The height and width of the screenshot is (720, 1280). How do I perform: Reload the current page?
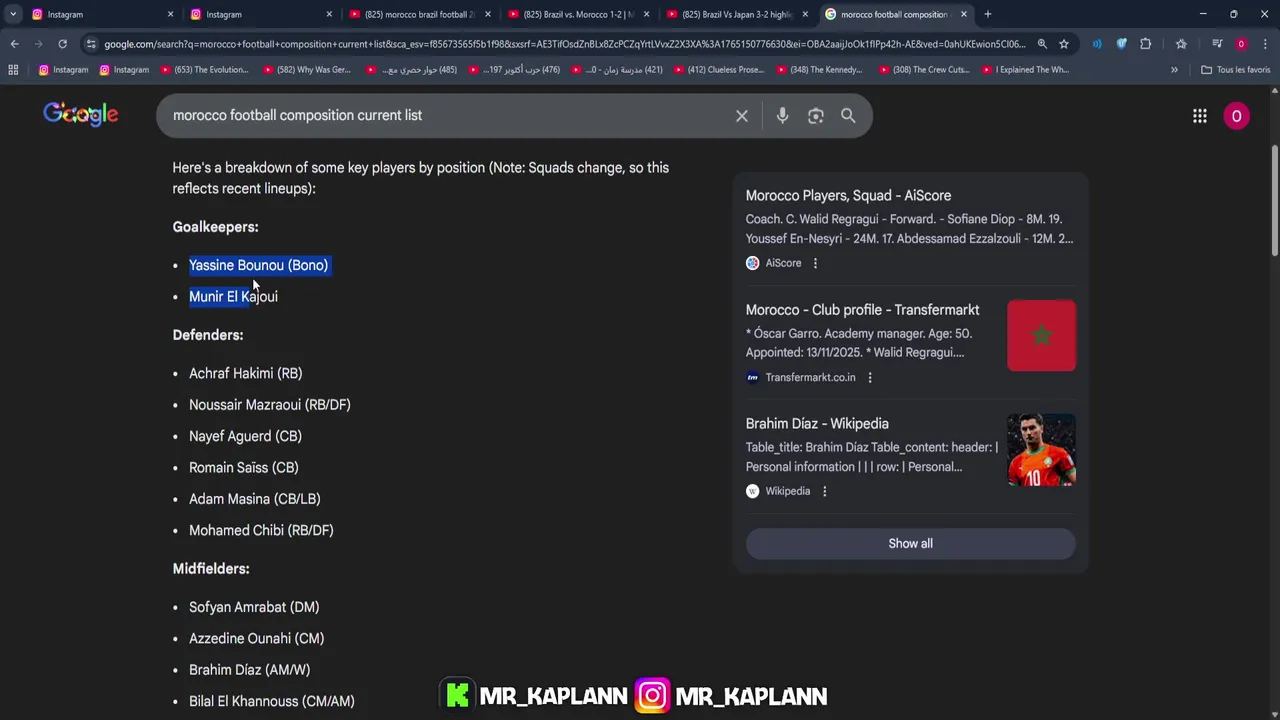[62, 44]
